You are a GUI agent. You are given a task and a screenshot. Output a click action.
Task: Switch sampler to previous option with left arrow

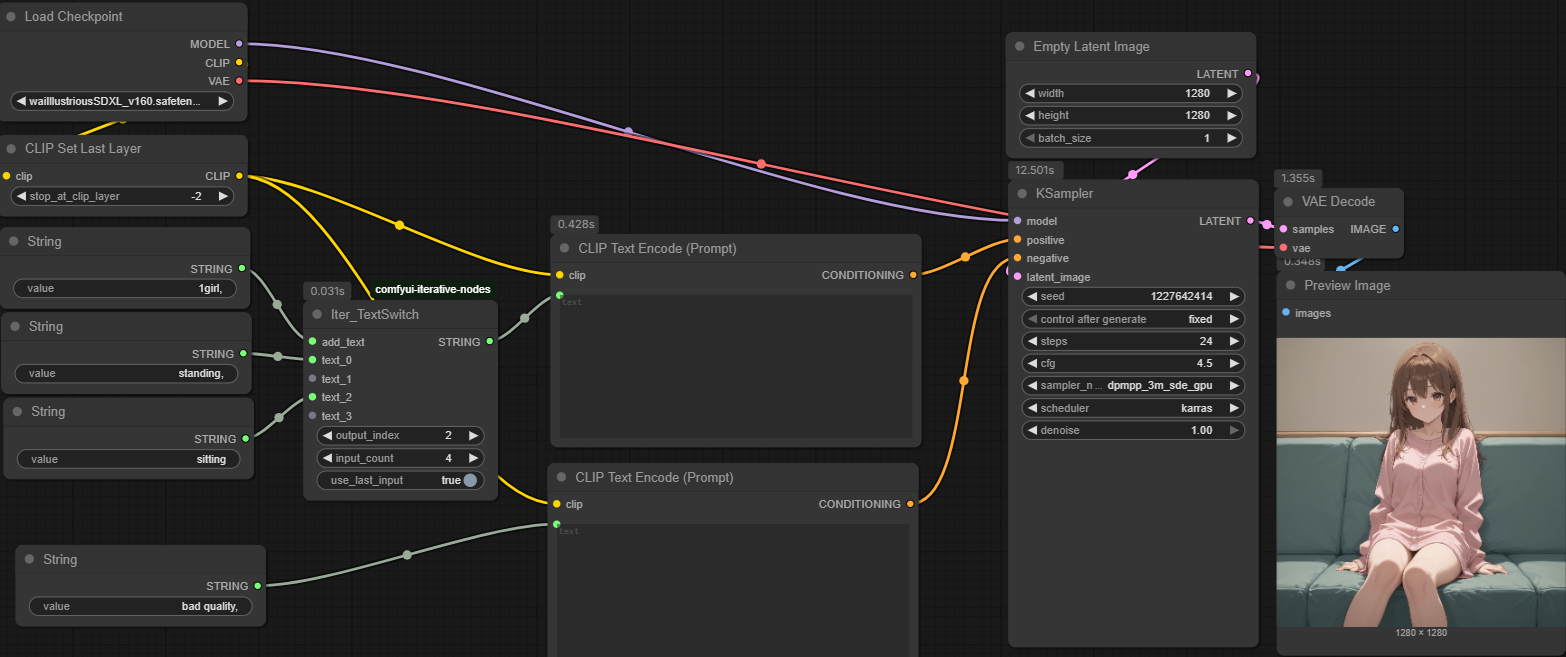click(1030, 385)
